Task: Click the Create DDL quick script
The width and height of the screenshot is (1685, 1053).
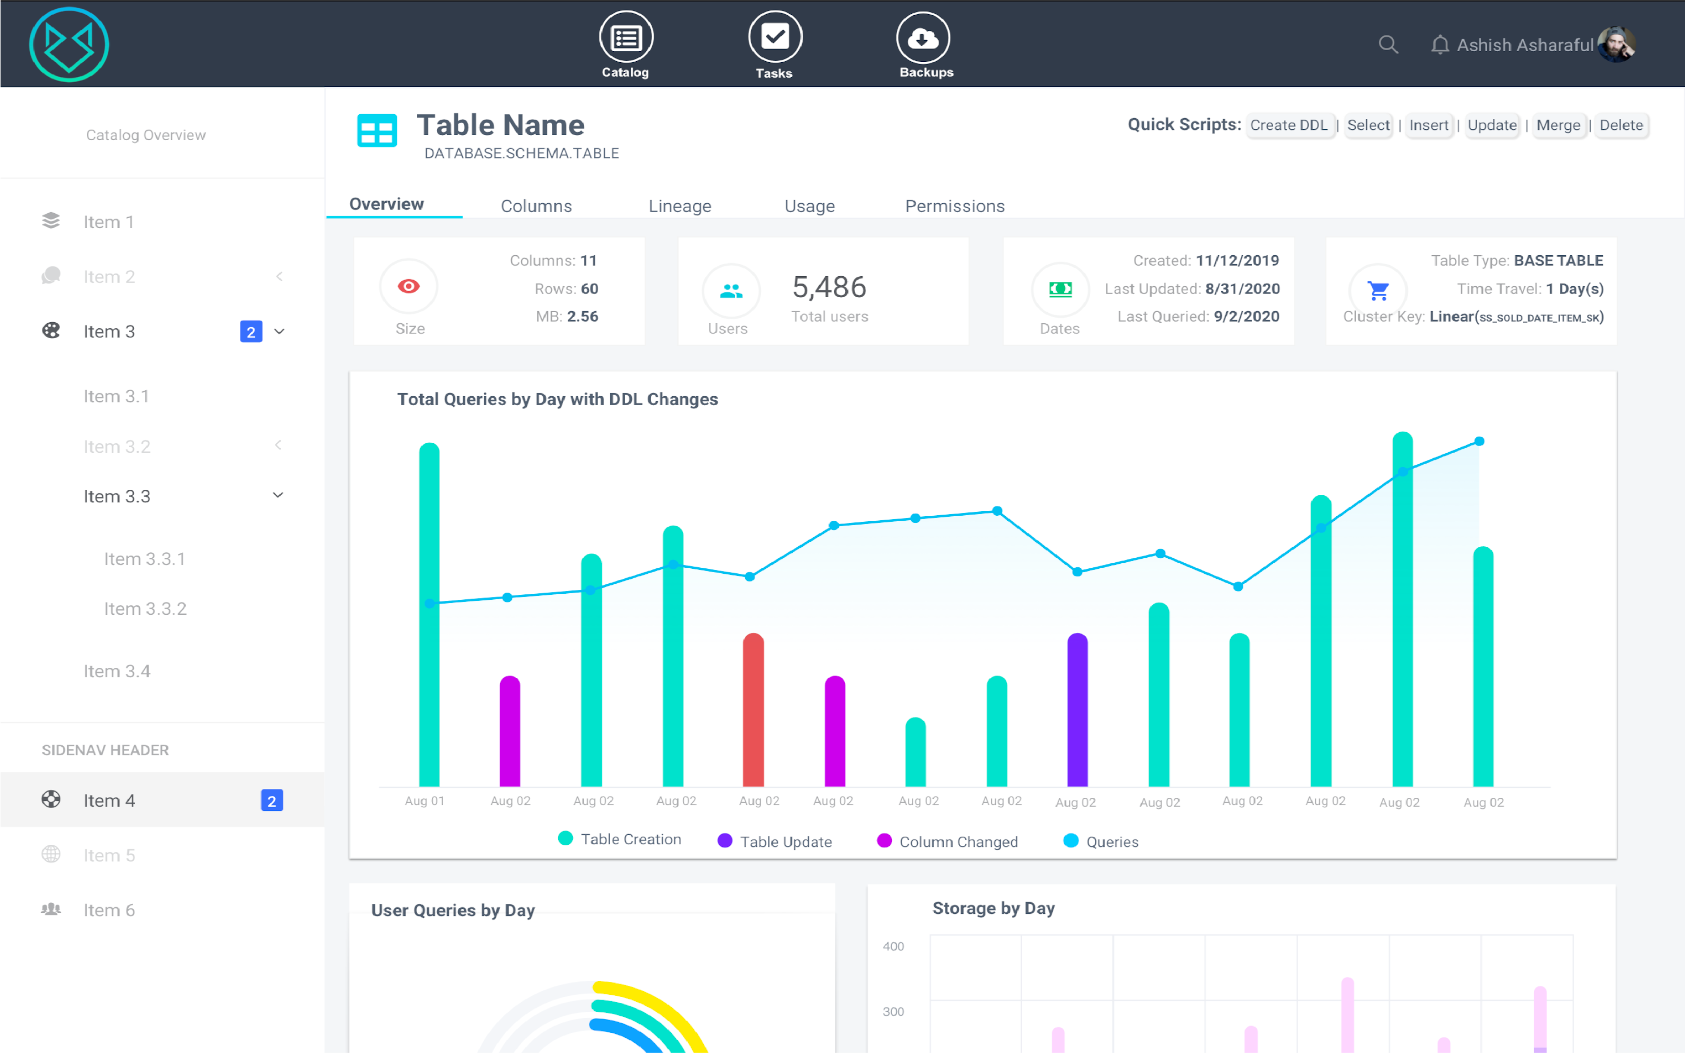Action: click(x=1289, y=125)
